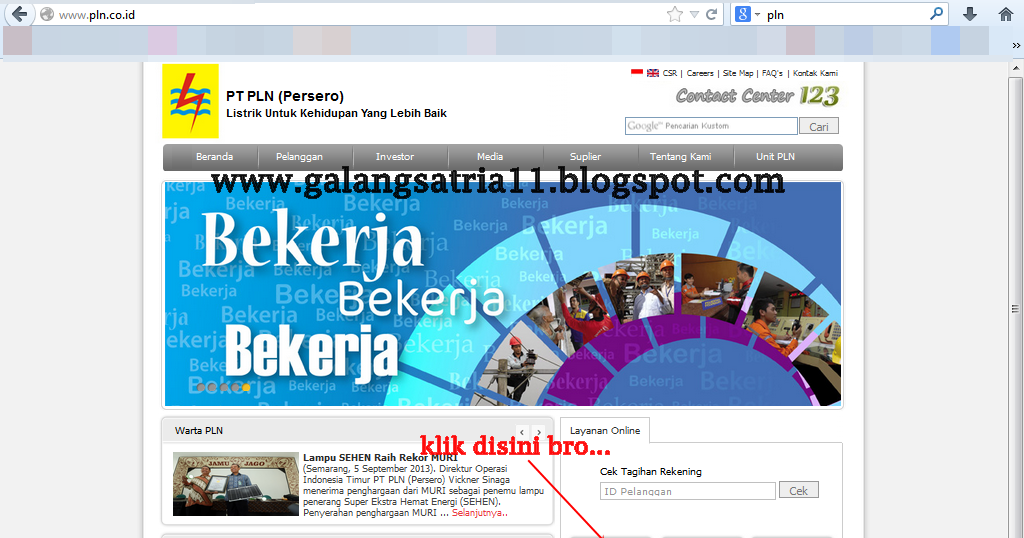The image size is (1024, 538).
Task: Click the SEHEN news thumbnail photo
Action: coord(236,484)
